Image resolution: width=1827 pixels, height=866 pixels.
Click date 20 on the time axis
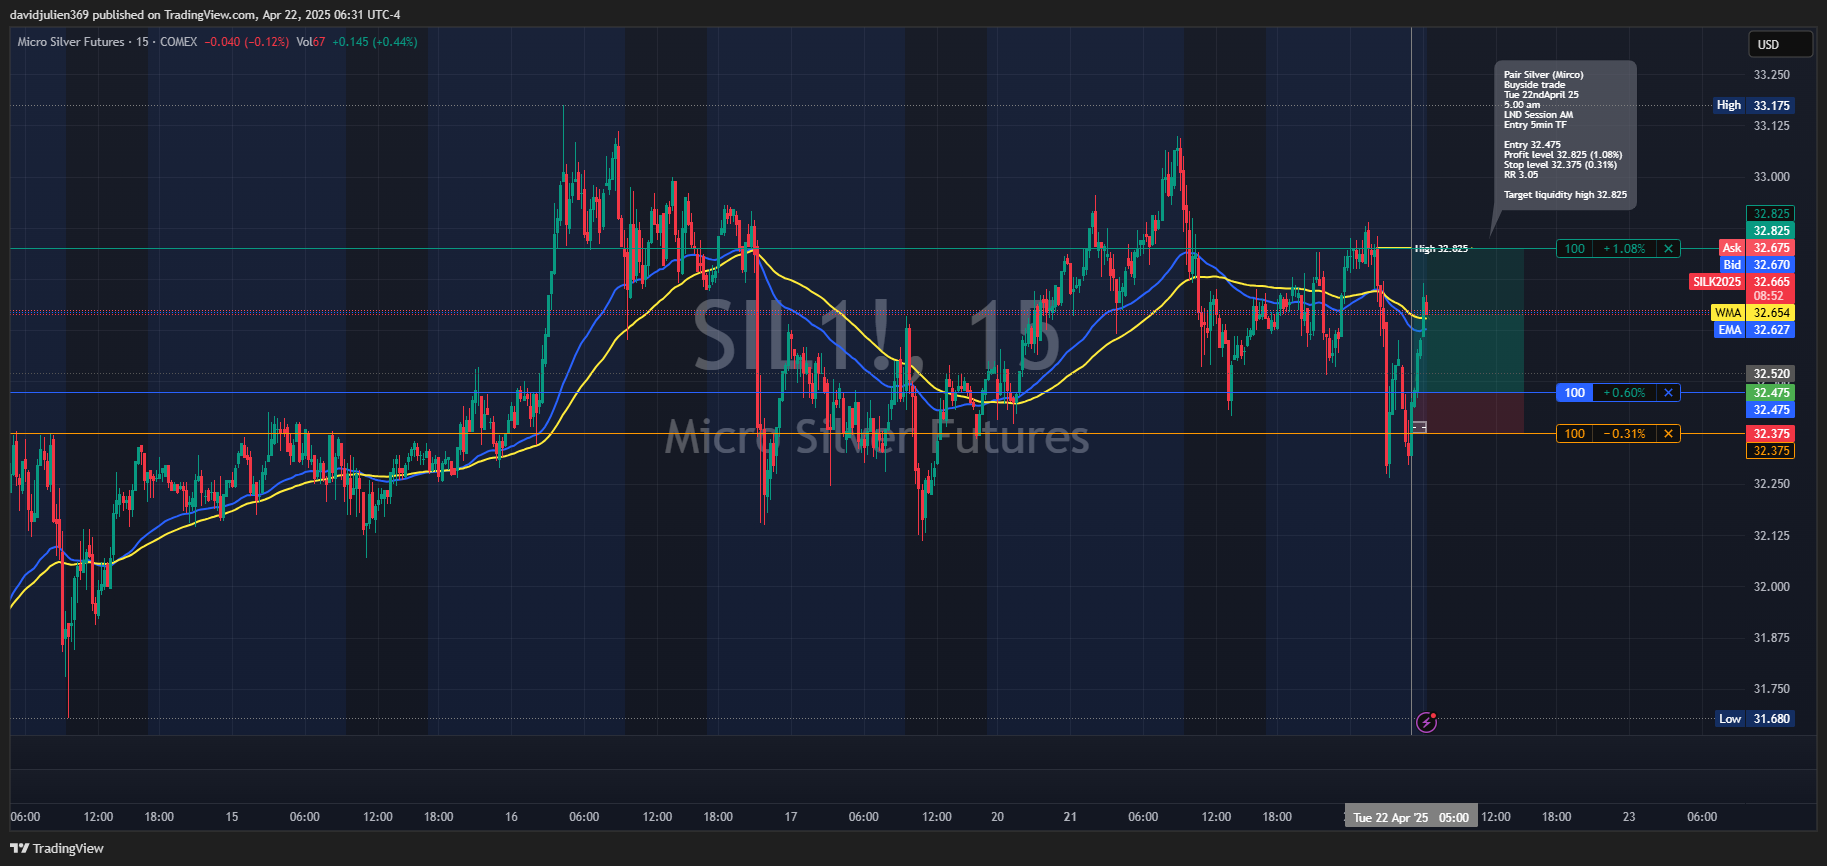[x=997, y=817]
